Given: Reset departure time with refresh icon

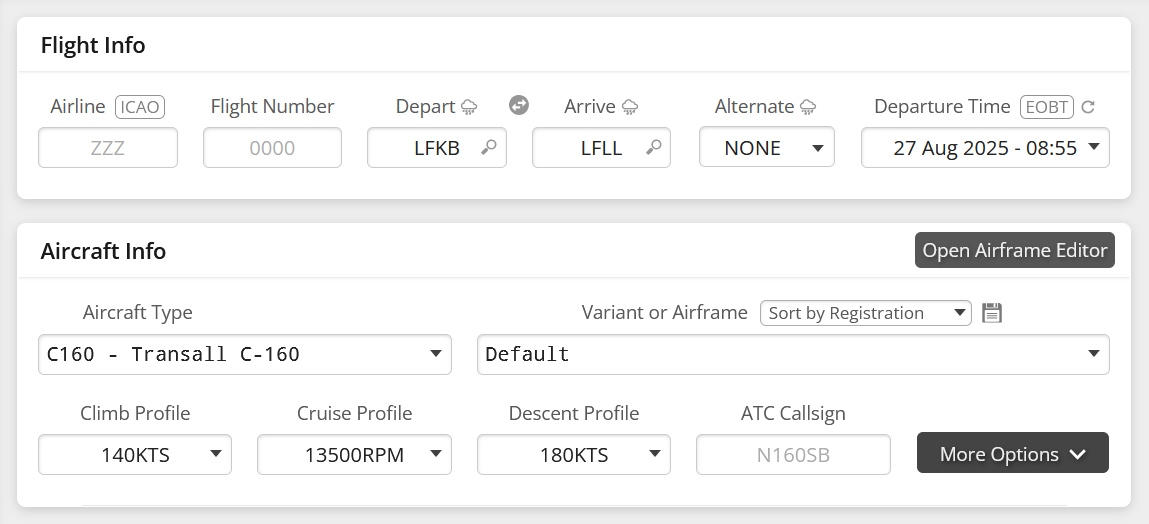Looking at the screenshot, I should [1089, 107].
